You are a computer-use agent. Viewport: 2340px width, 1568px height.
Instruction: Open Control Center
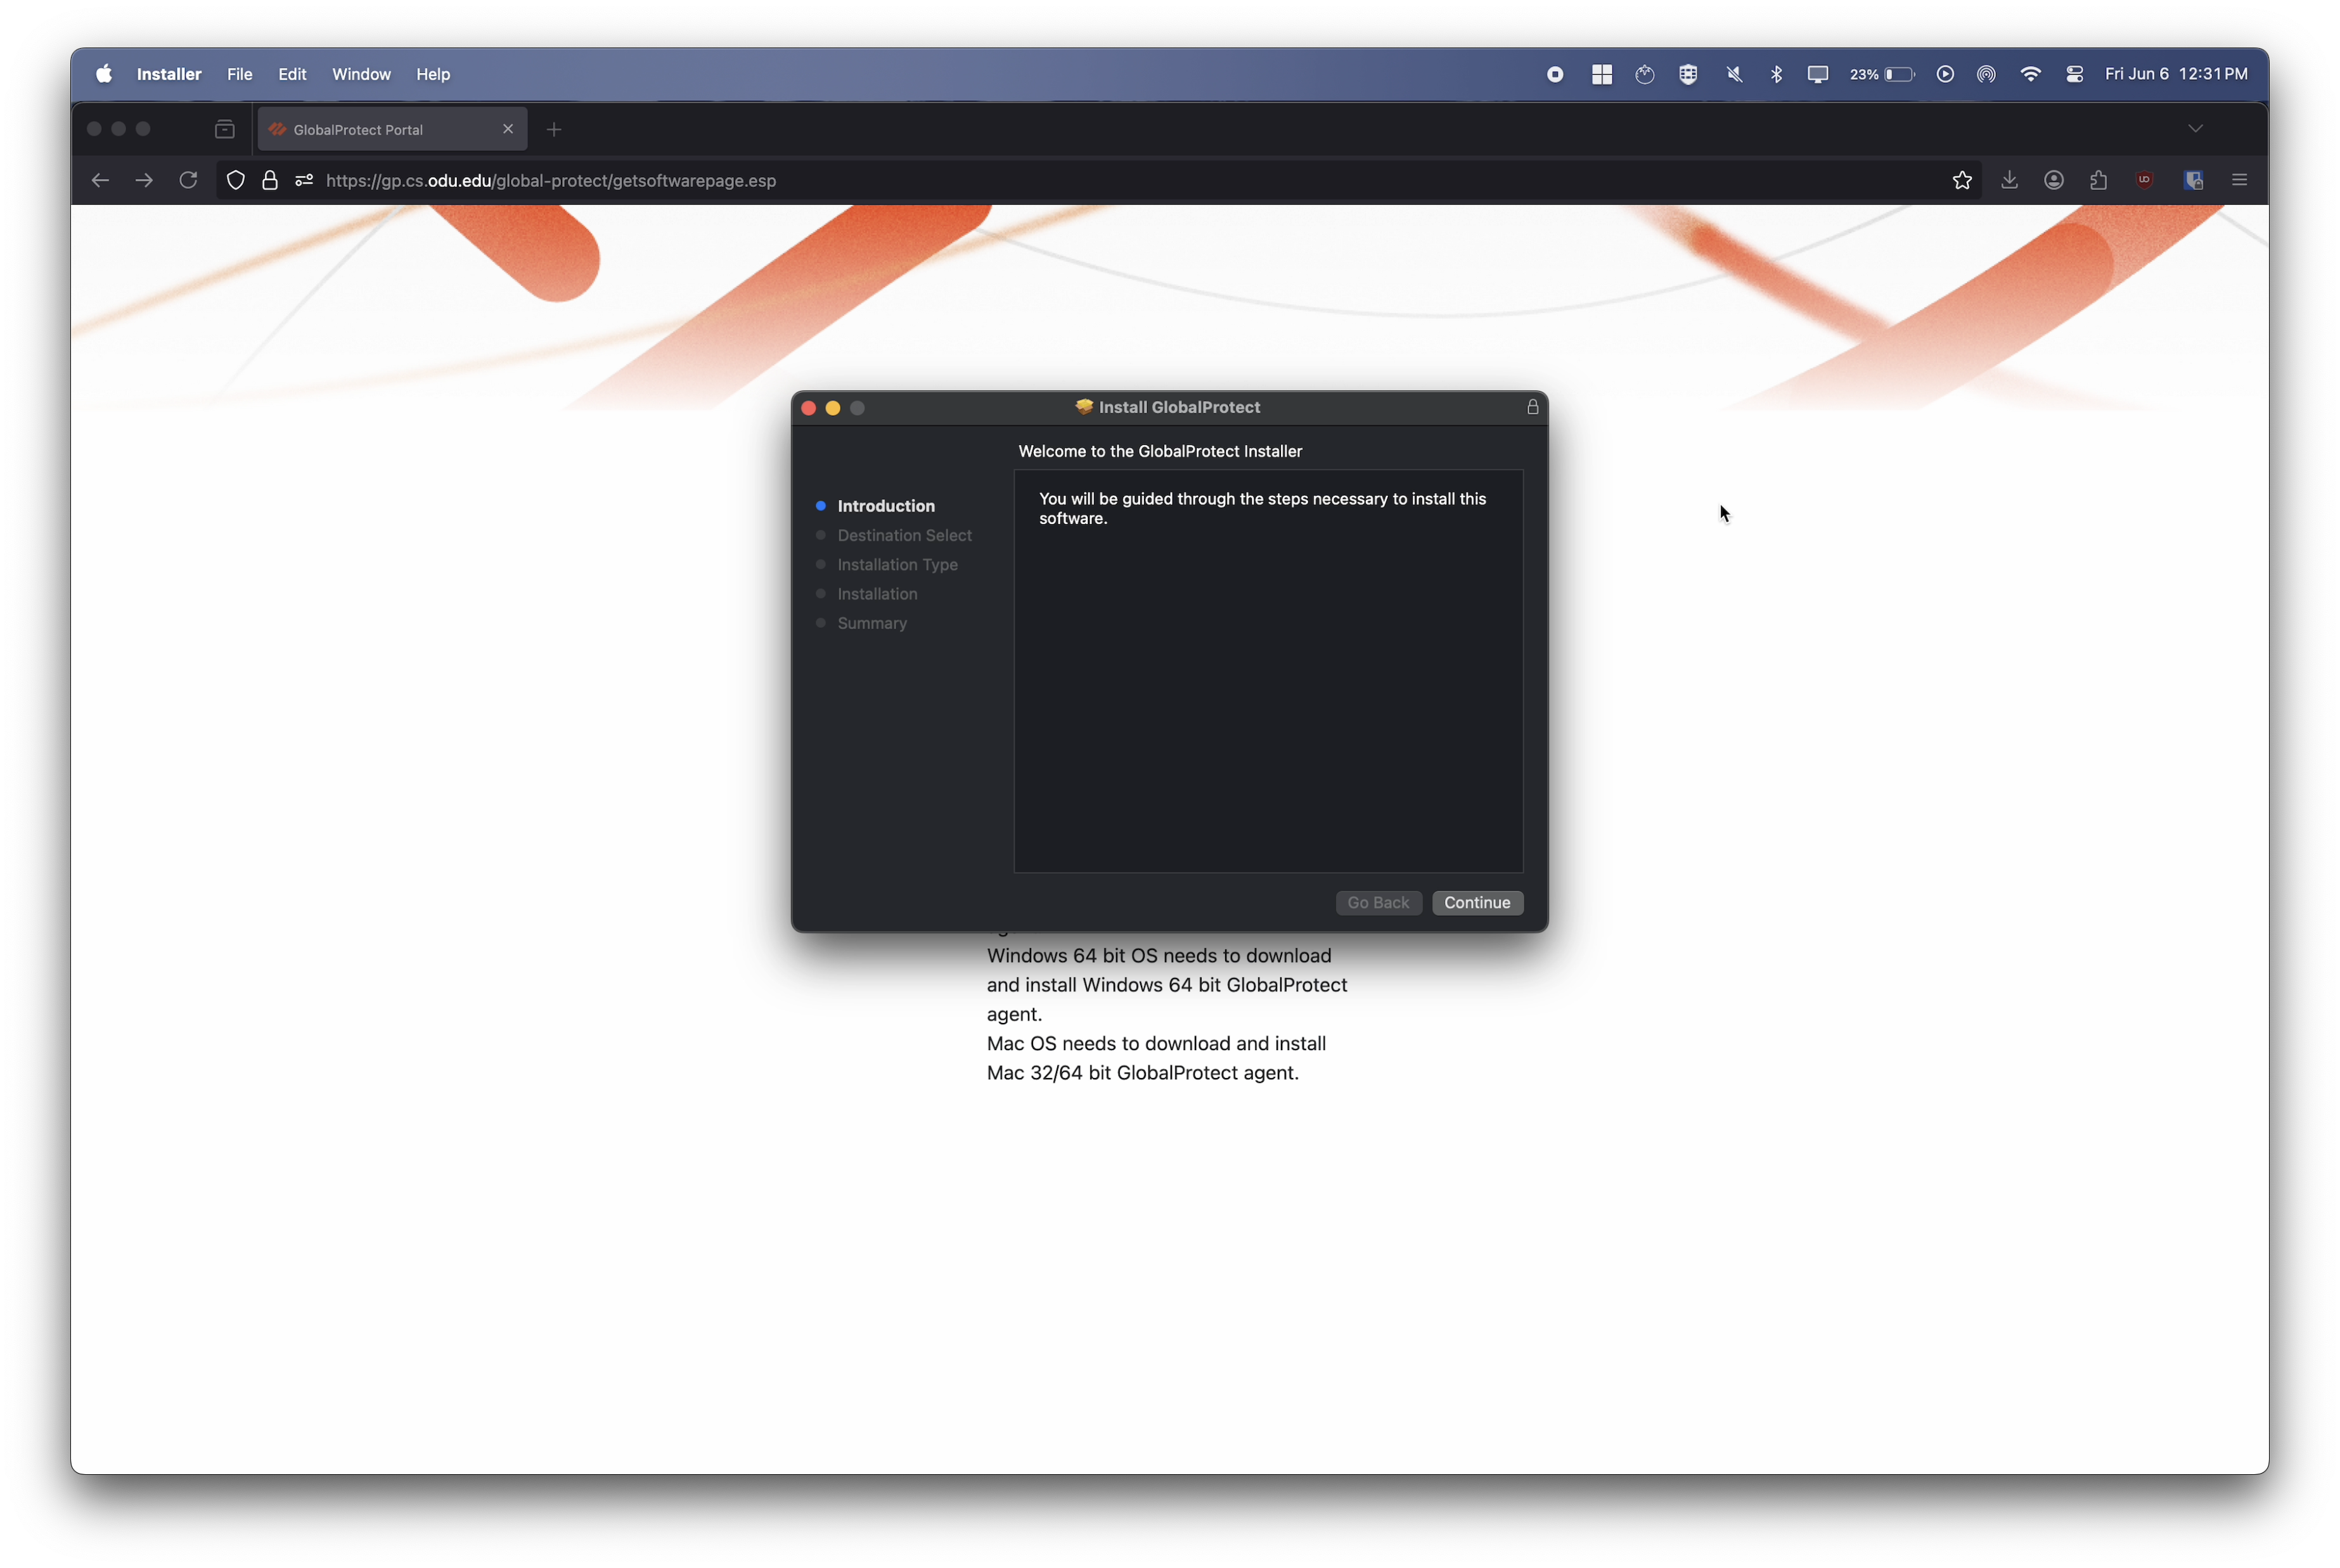point(2074,74)
